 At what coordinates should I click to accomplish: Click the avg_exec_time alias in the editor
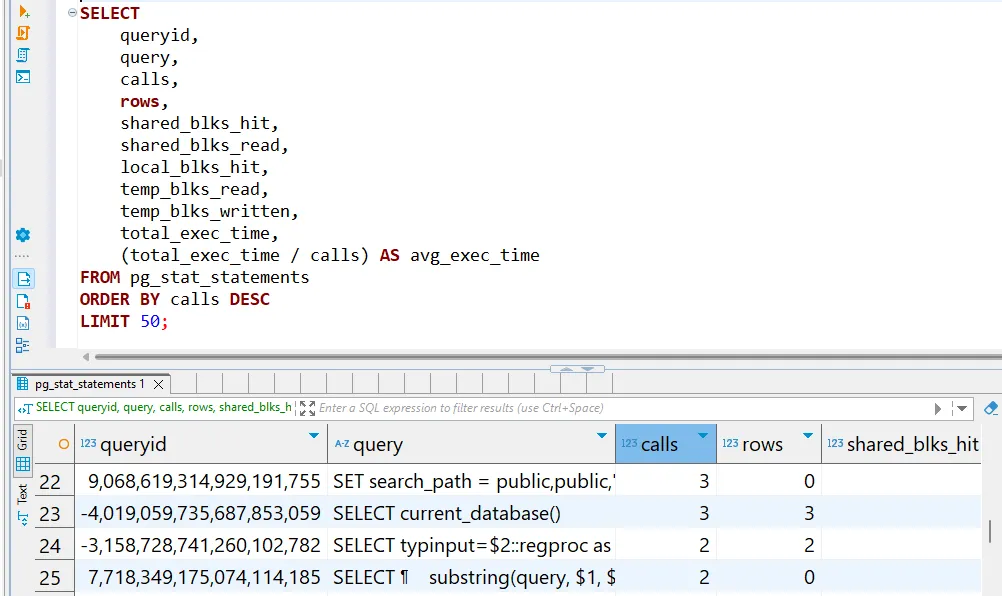coord(475,256)
